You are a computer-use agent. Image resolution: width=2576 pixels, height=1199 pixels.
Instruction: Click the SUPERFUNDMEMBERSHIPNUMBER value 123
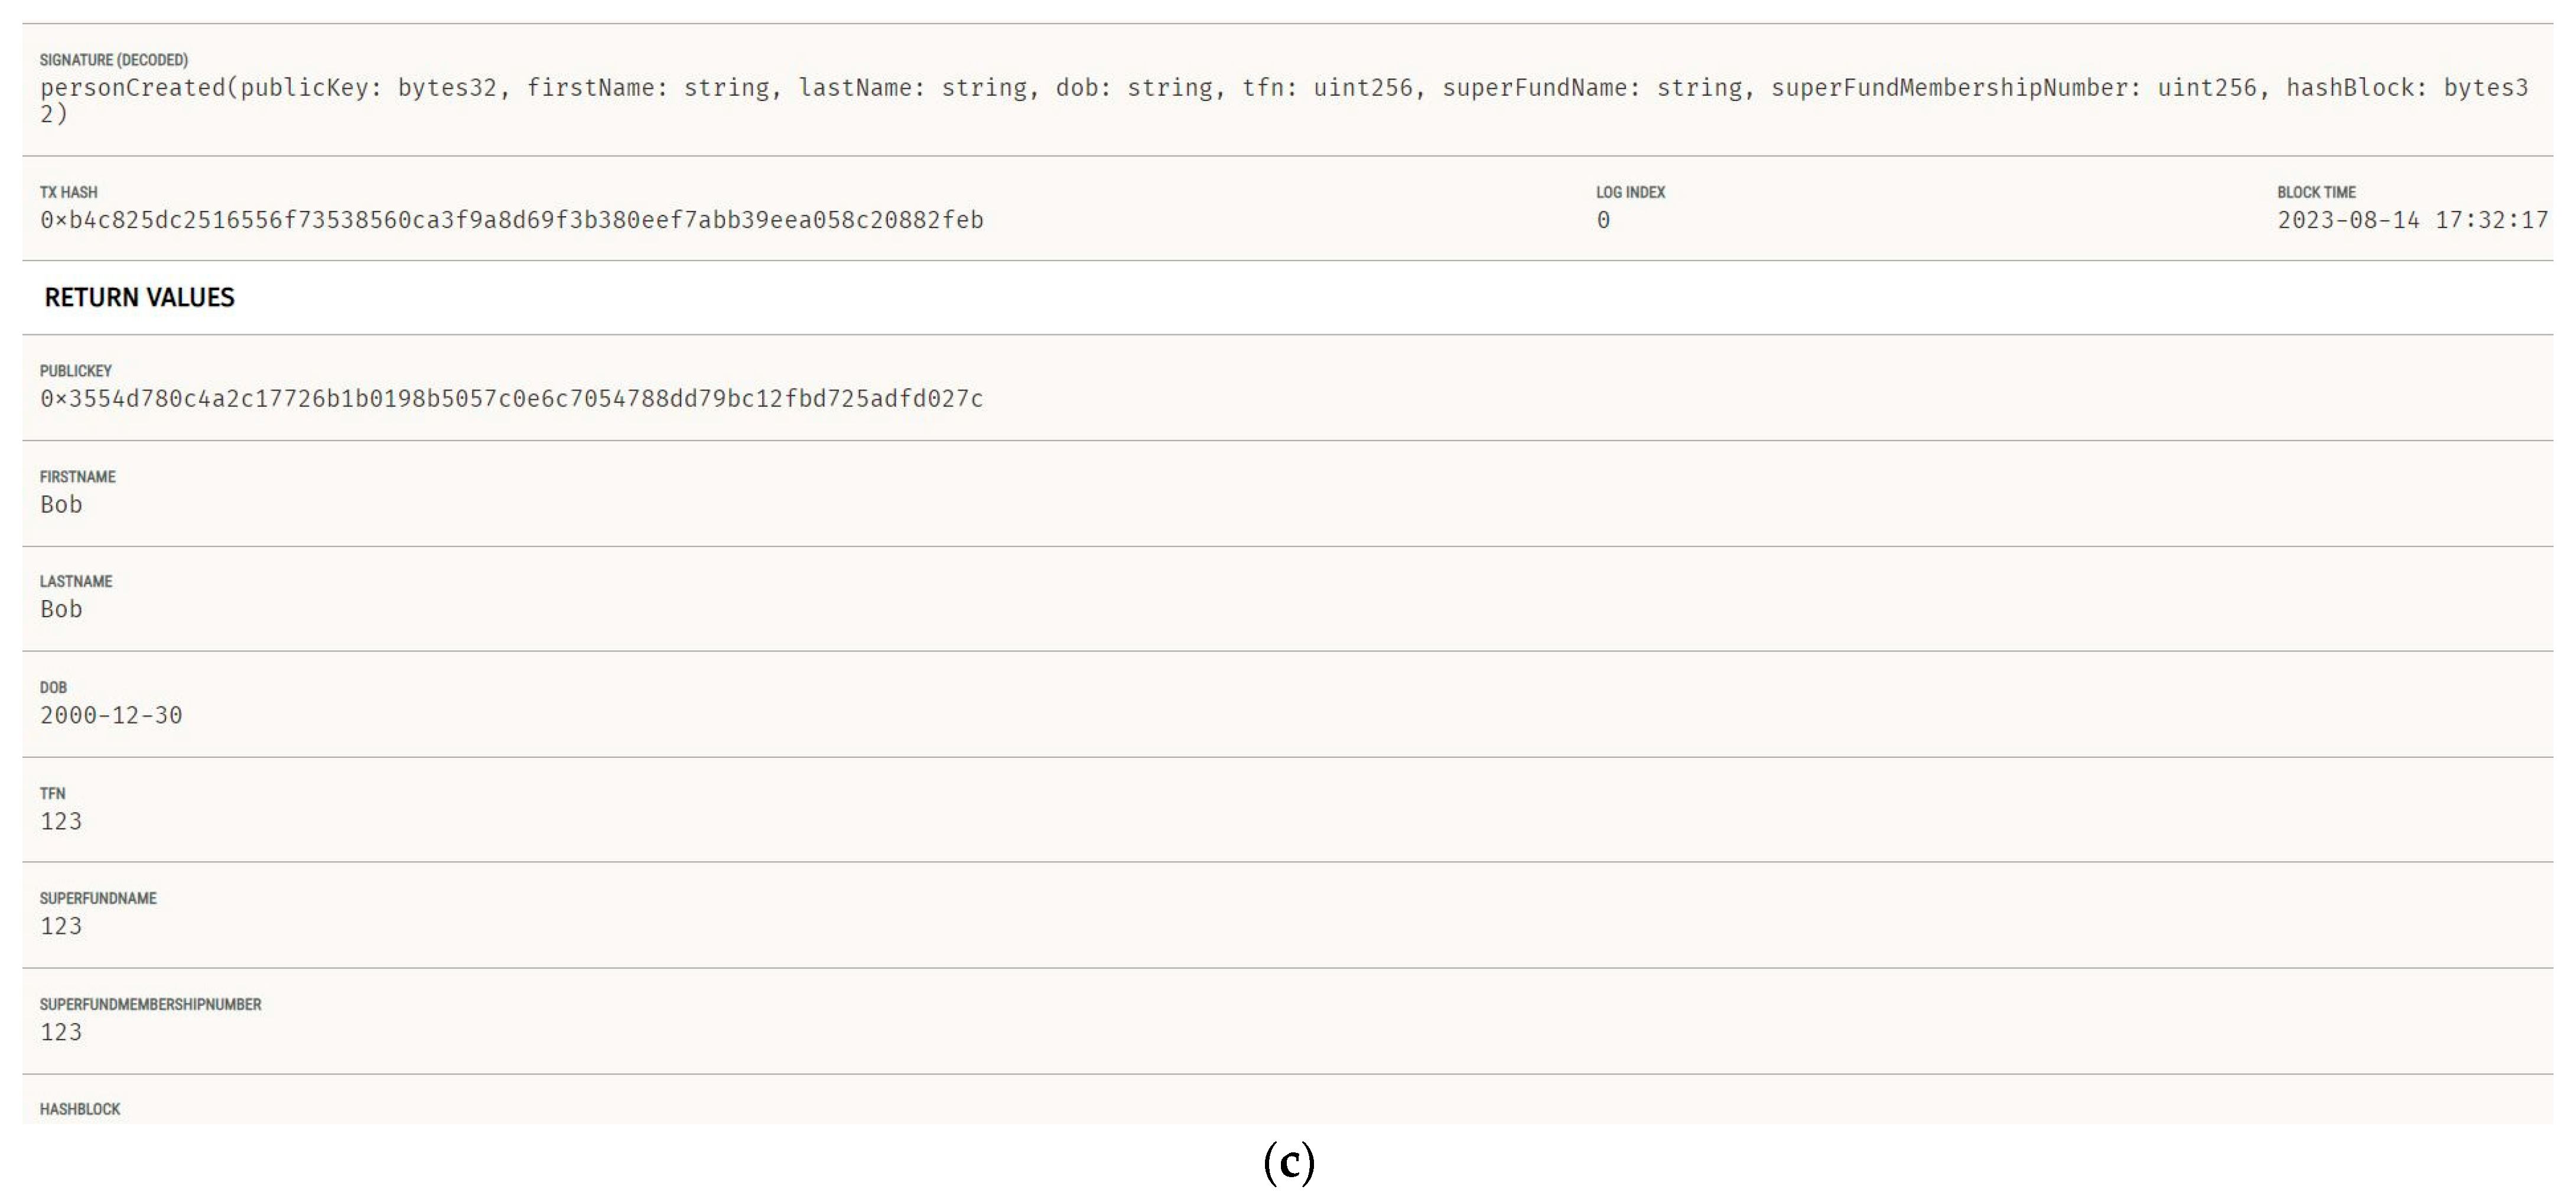[x=61, y=1033]
